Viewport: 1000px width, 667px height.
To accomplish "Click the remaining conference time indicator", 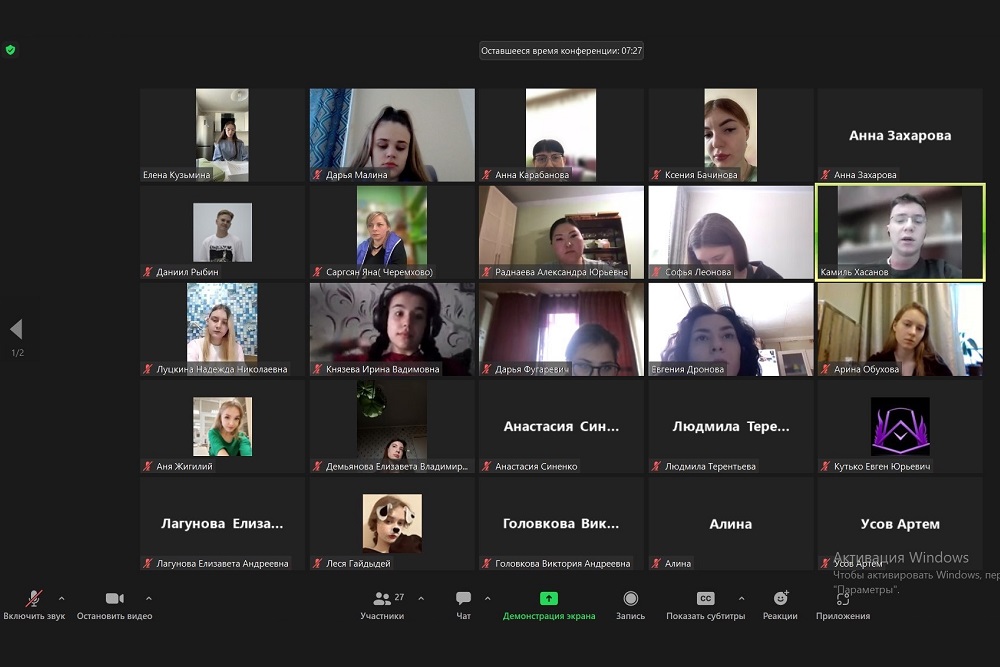I will (x=561, y=50).
